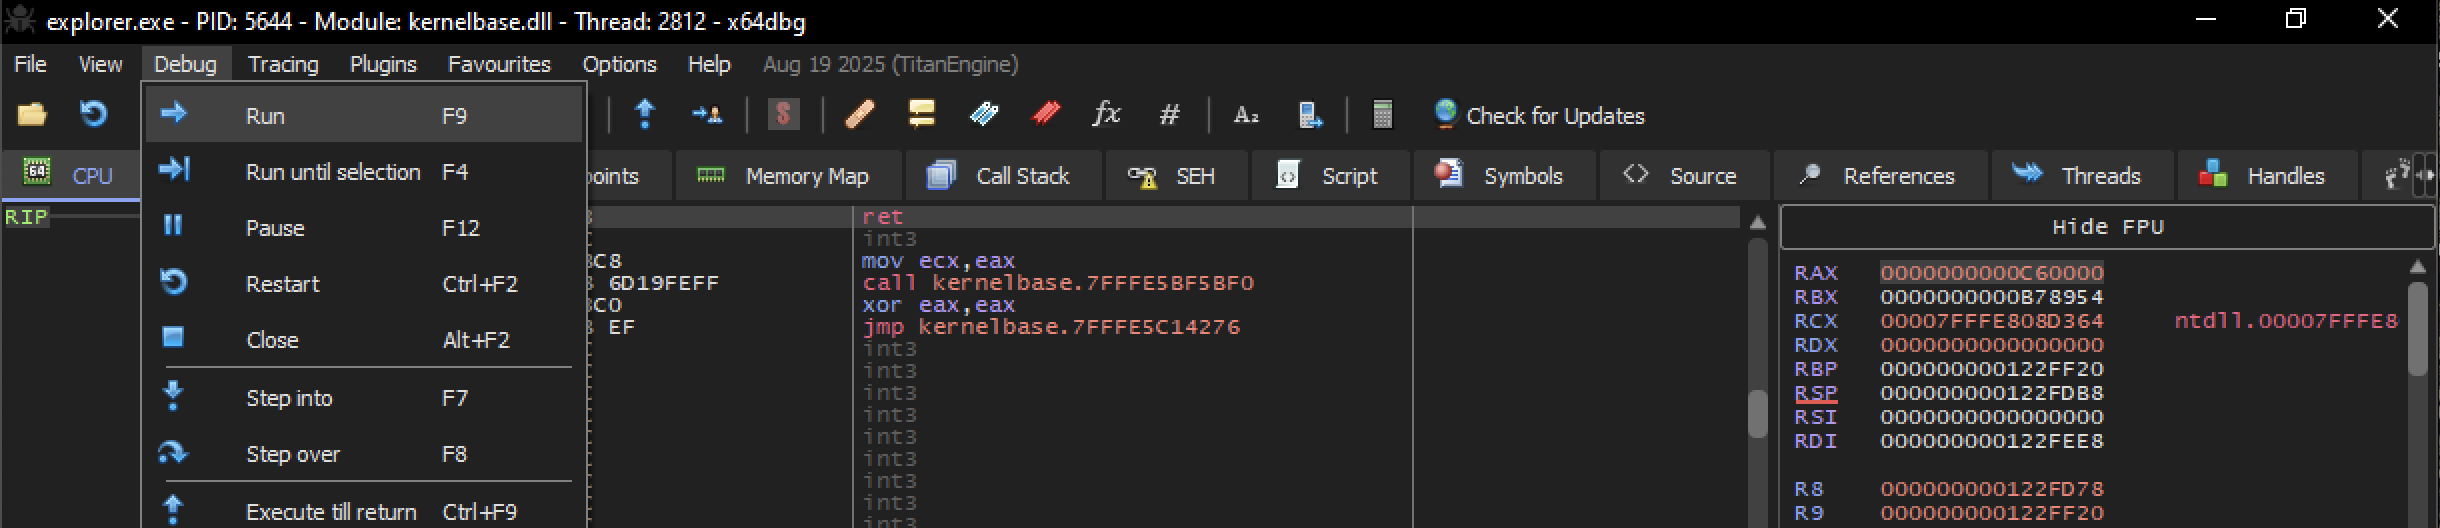Select the RCX value 00007FFFE808D364
Viewport: 2440px width, 528px height.
coord(1992,321)
